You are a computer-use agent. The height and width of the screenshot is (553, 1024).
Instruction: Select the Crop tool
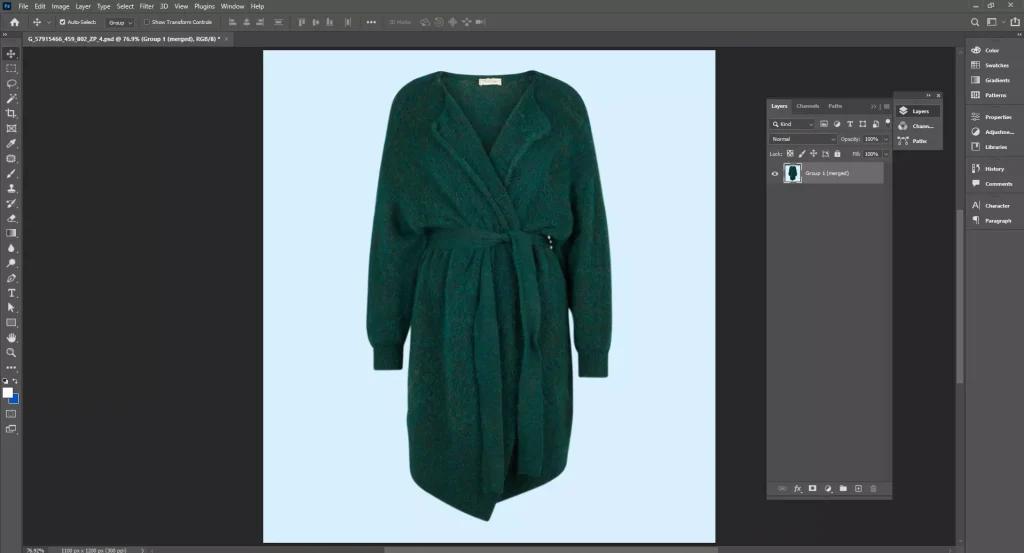point(11,114)
